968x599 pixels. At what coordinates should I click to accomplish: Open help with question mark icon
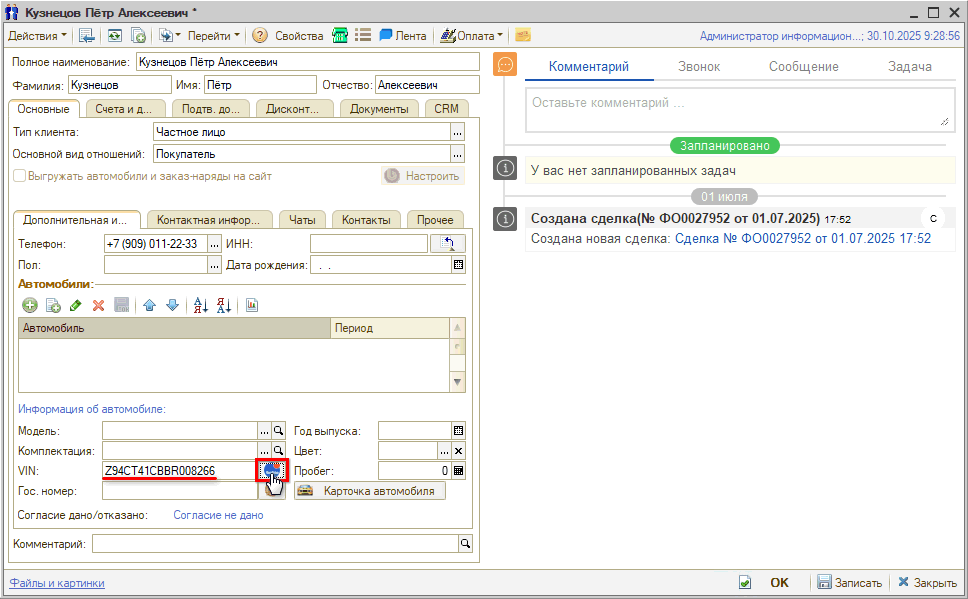pyautogui.click(x=260, y=35)
